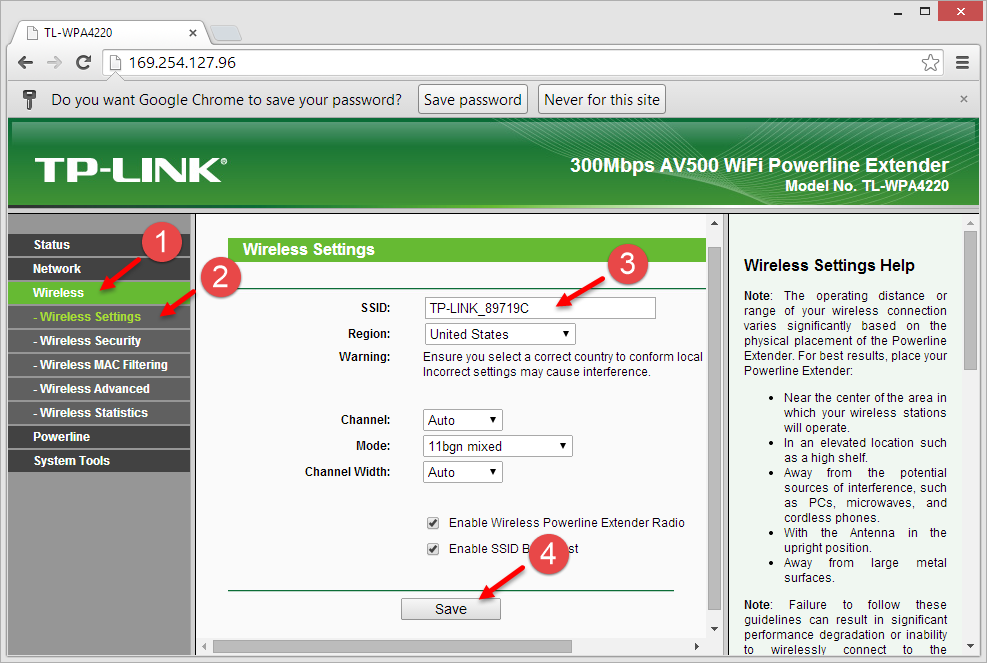
Task: Open a new browser tab
Action: 226,32
